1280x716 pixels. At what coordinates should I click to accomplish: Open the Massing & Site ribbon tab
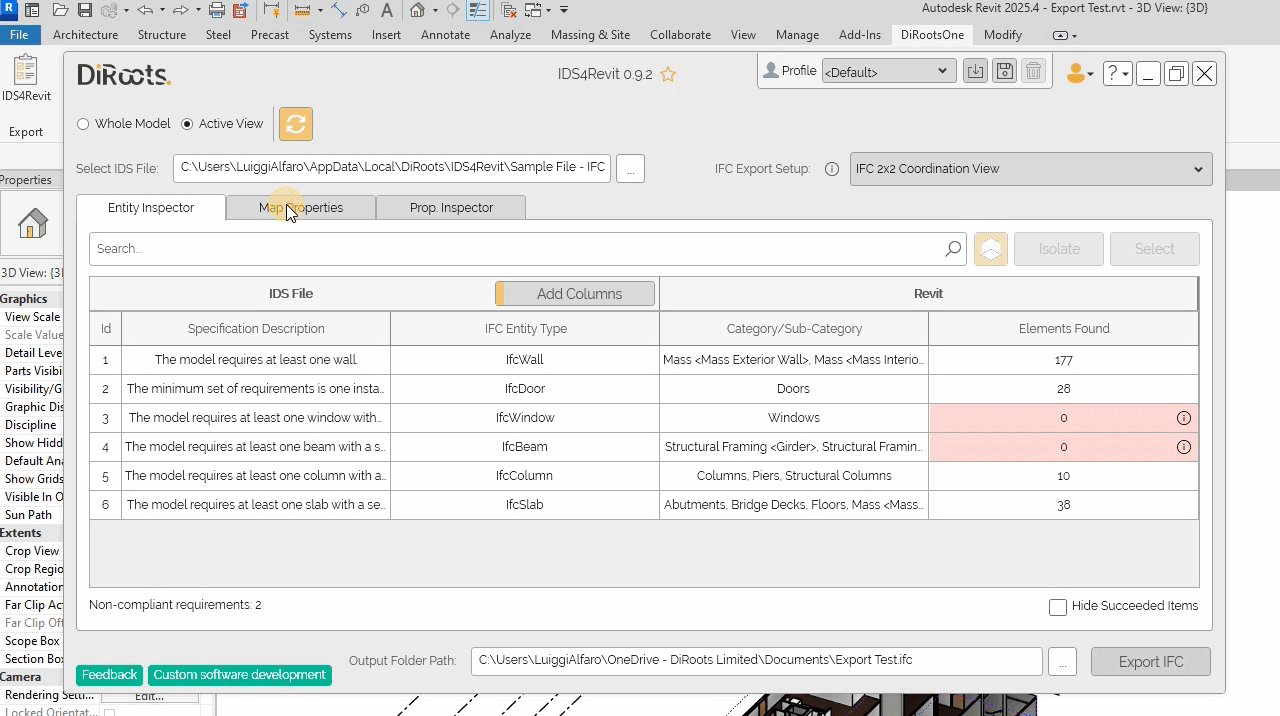(590, 35)
